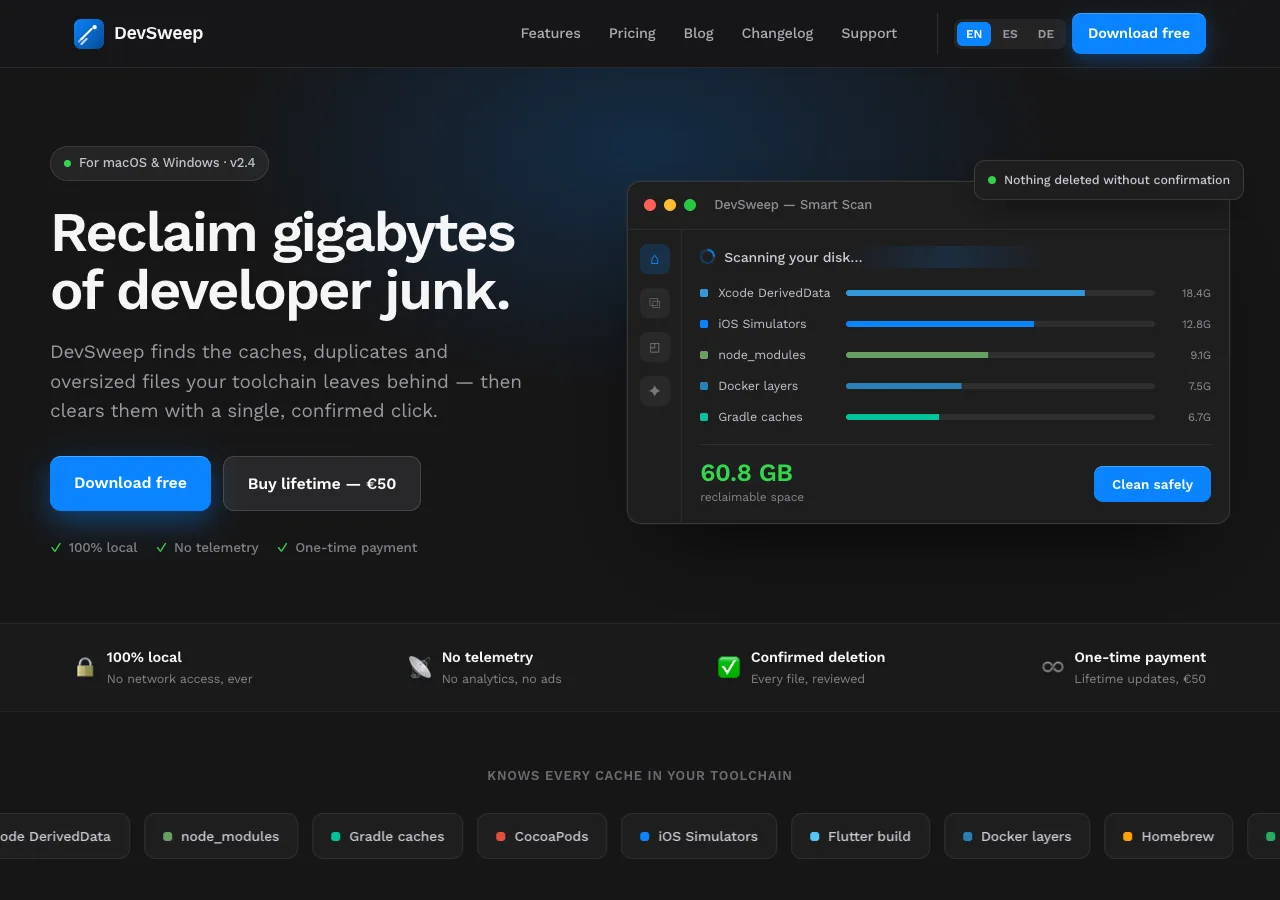Select the CocoaPods cache chip
This screenshot has width=1280, height=900.
pyautogui.click(x=542, y=836)
